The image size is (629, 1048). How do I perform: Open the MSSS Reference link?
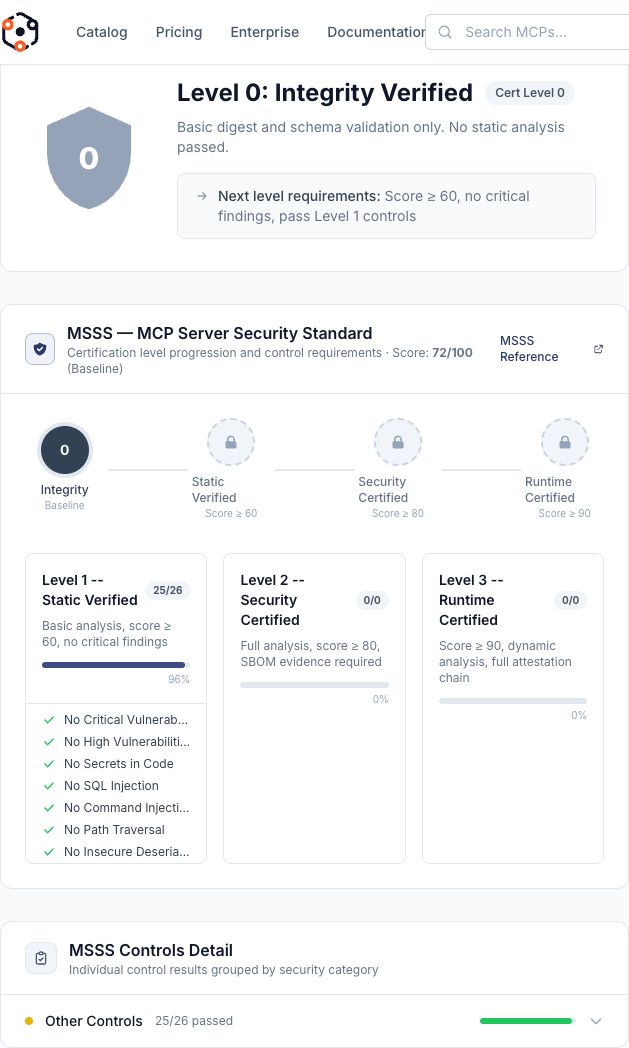529,349
